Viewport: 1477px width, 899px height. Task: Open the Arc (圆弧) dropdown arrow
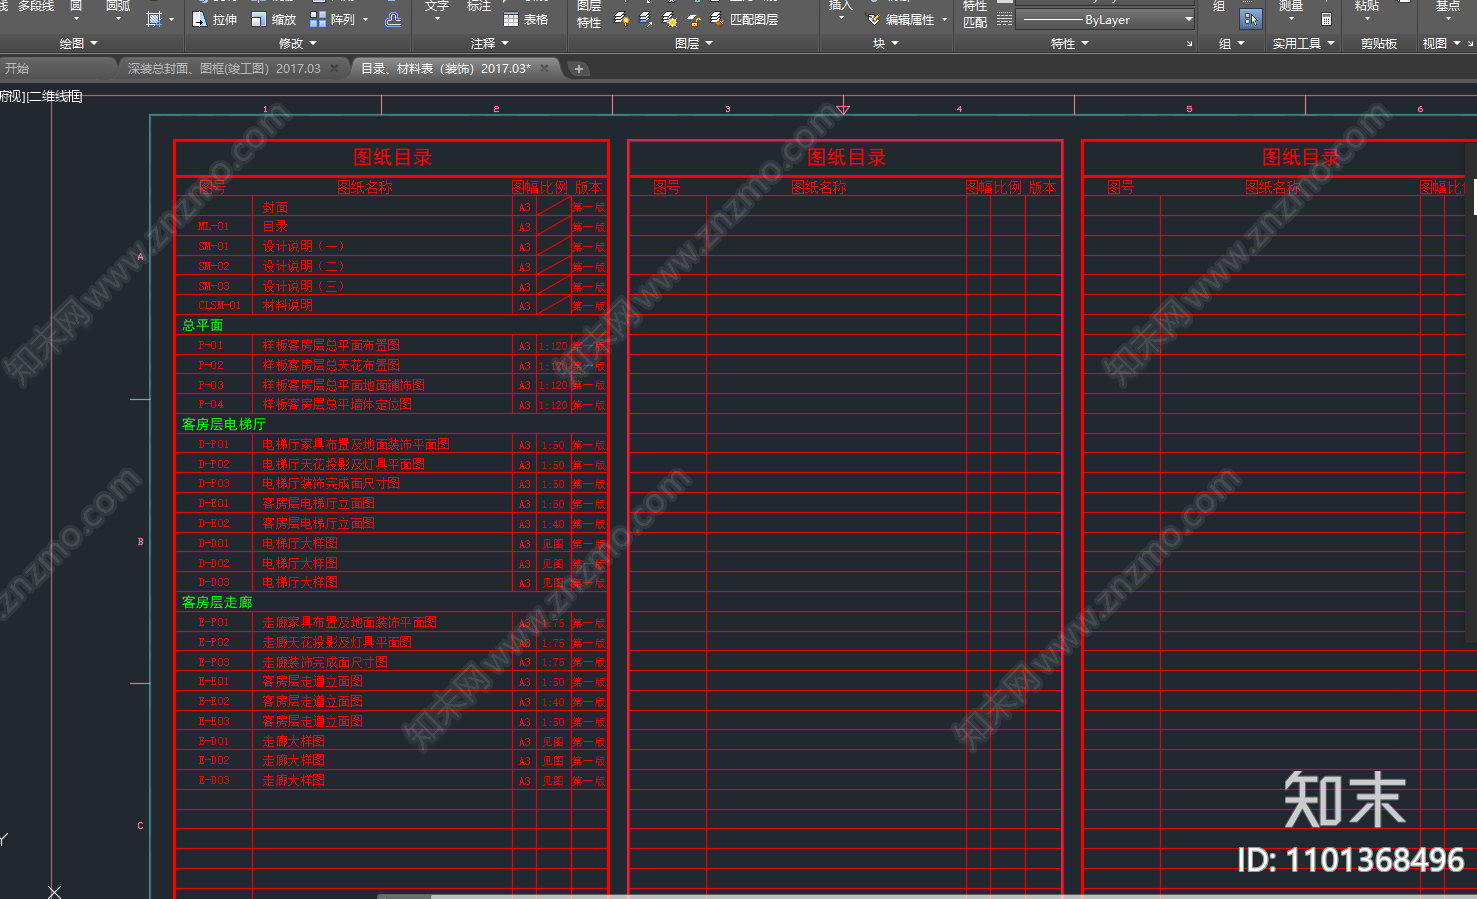coord(118,19)
